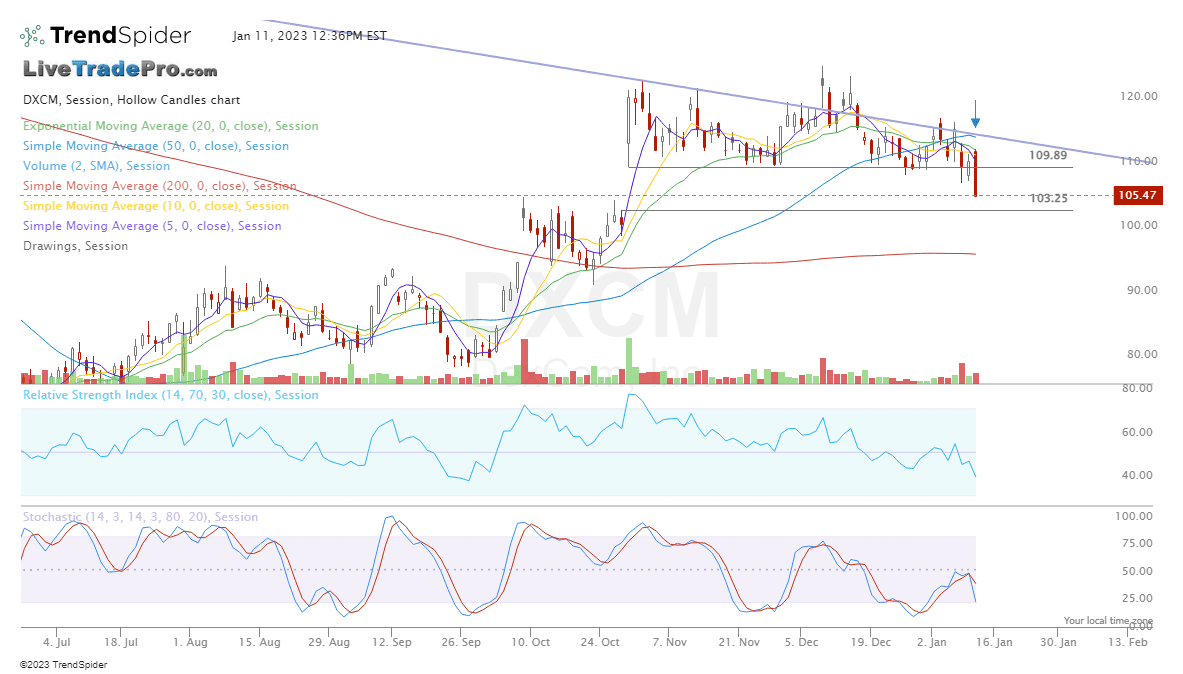Open DXCM Hollow Candles chart title
Screen dimensions: 1183x674
[131, 100]
